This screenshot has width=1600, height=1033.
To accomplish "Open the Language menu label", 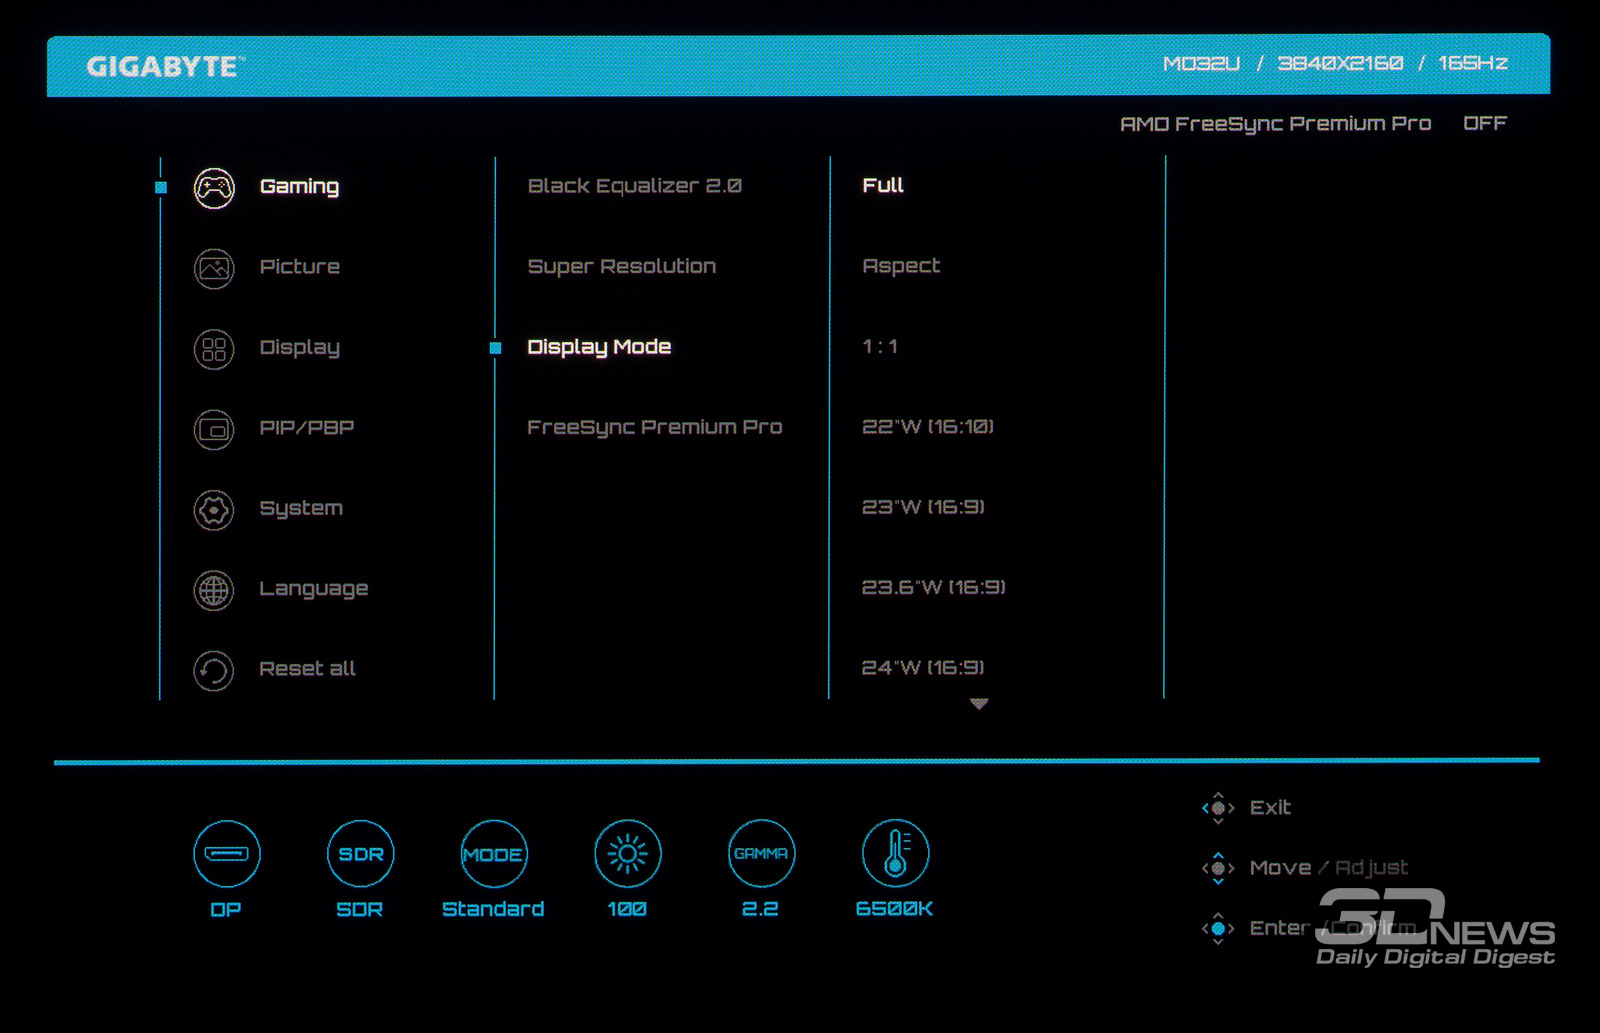I will 313,589.
